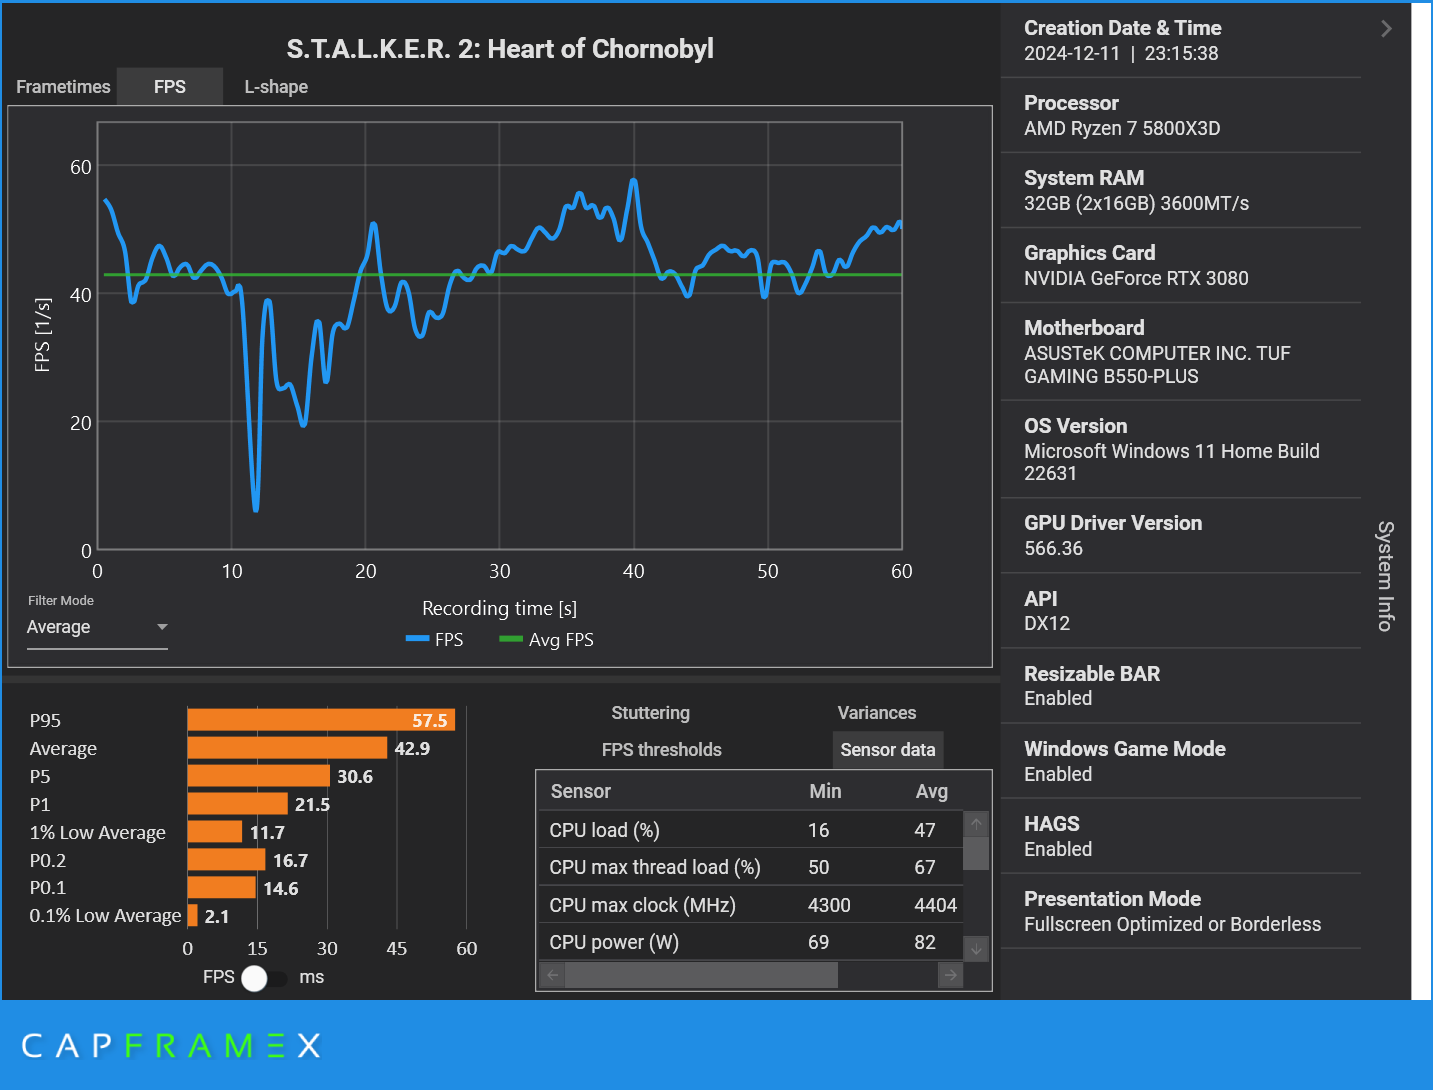Open the Variances tab

pyautogui.click(x=877, y=713)
